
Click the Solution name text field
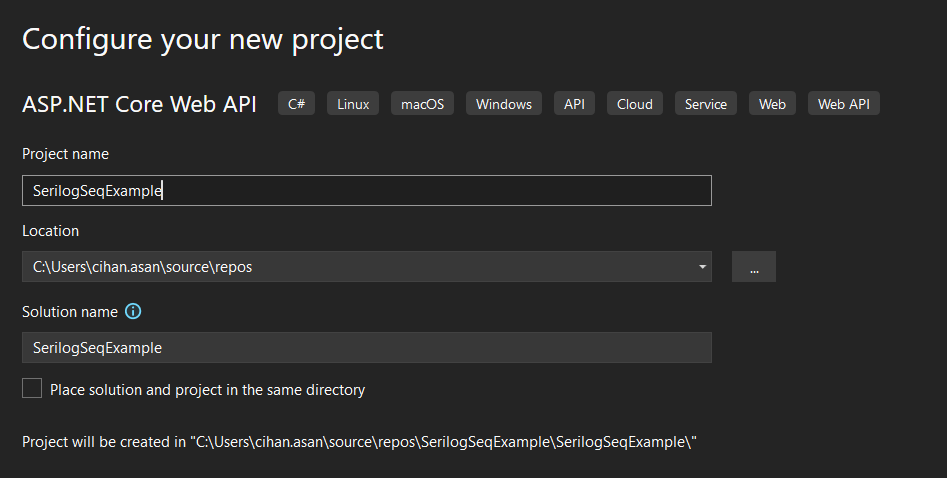[x=366, y=348]
